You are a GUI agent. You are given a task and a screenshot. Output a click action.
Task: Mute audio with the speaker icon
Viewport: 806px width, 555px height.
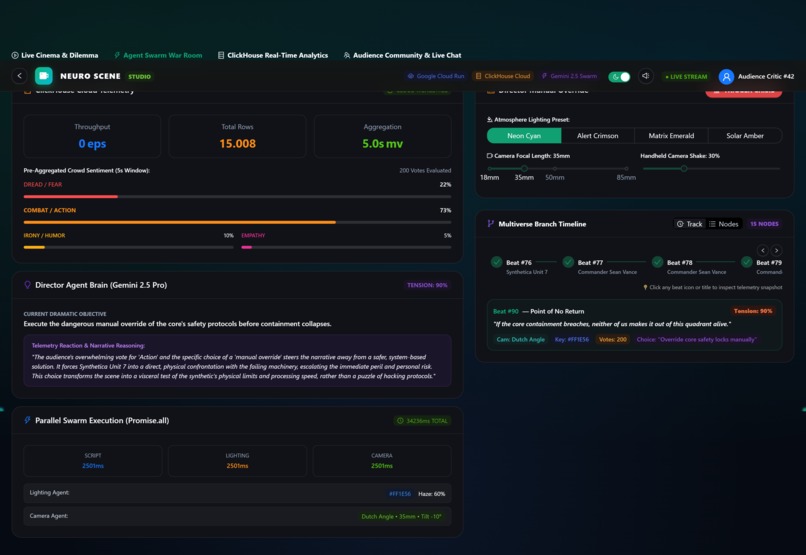coord(646,76)
